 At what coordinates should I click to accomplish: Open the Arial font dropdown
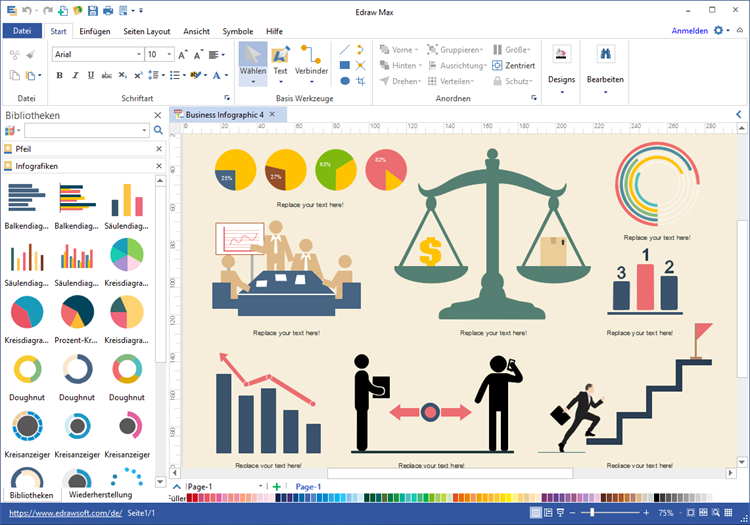(139, 54)
